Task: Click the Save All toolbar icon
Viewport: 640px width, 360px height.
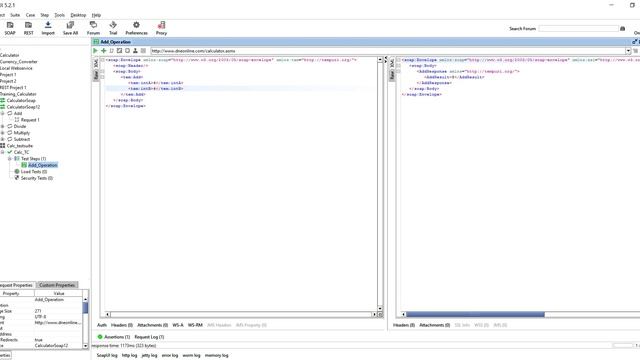Action: (70, 25)
